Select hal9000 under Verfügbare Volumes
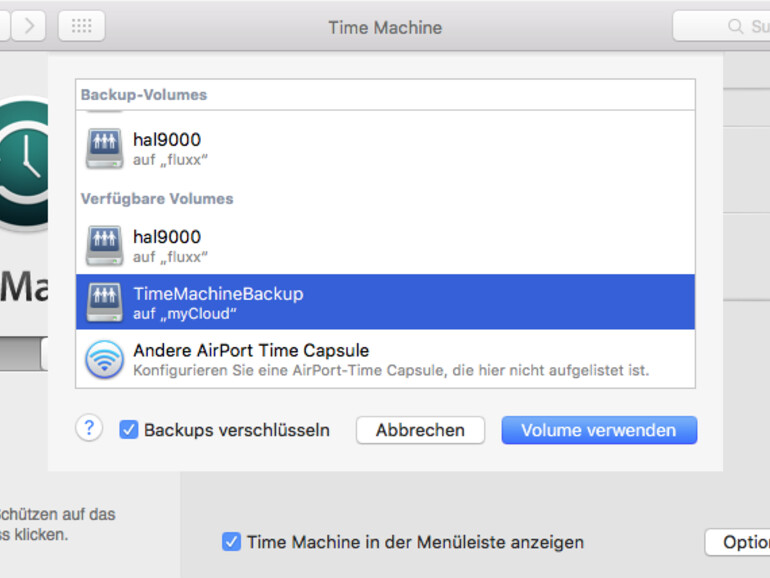Viewport: 770px width, 578px height. coord(385,246)
